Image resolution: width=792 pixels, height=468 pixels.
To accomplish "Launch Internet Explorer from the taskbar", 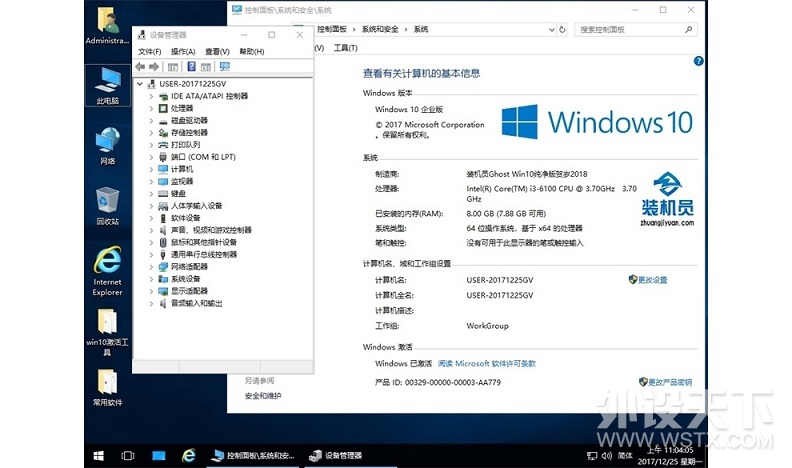I will [188, 456].
